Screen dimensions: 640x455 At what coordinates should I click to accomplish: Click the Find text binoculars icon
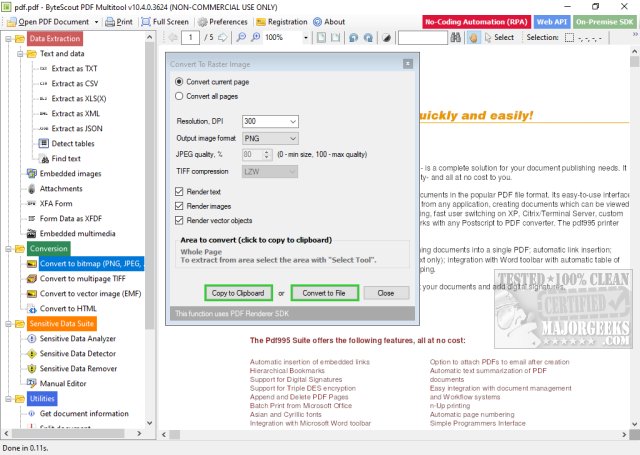tap(44, 159)
